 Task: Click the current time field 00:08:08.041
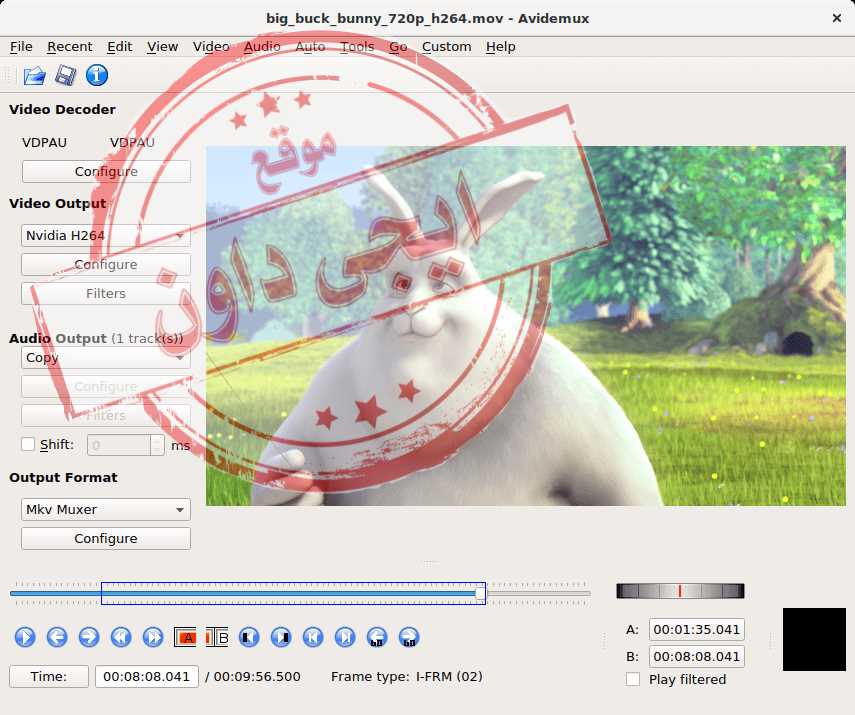[147, 676]
